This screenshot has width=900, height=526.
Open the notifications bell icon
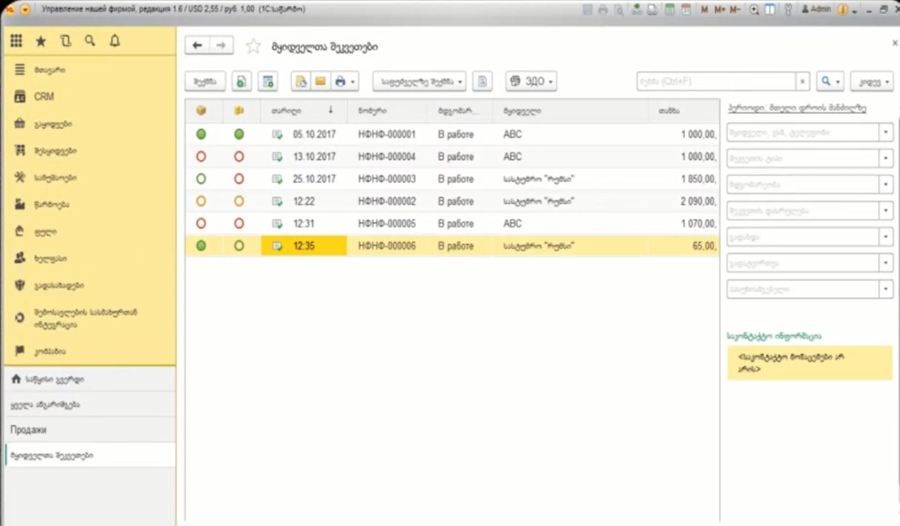115,41
